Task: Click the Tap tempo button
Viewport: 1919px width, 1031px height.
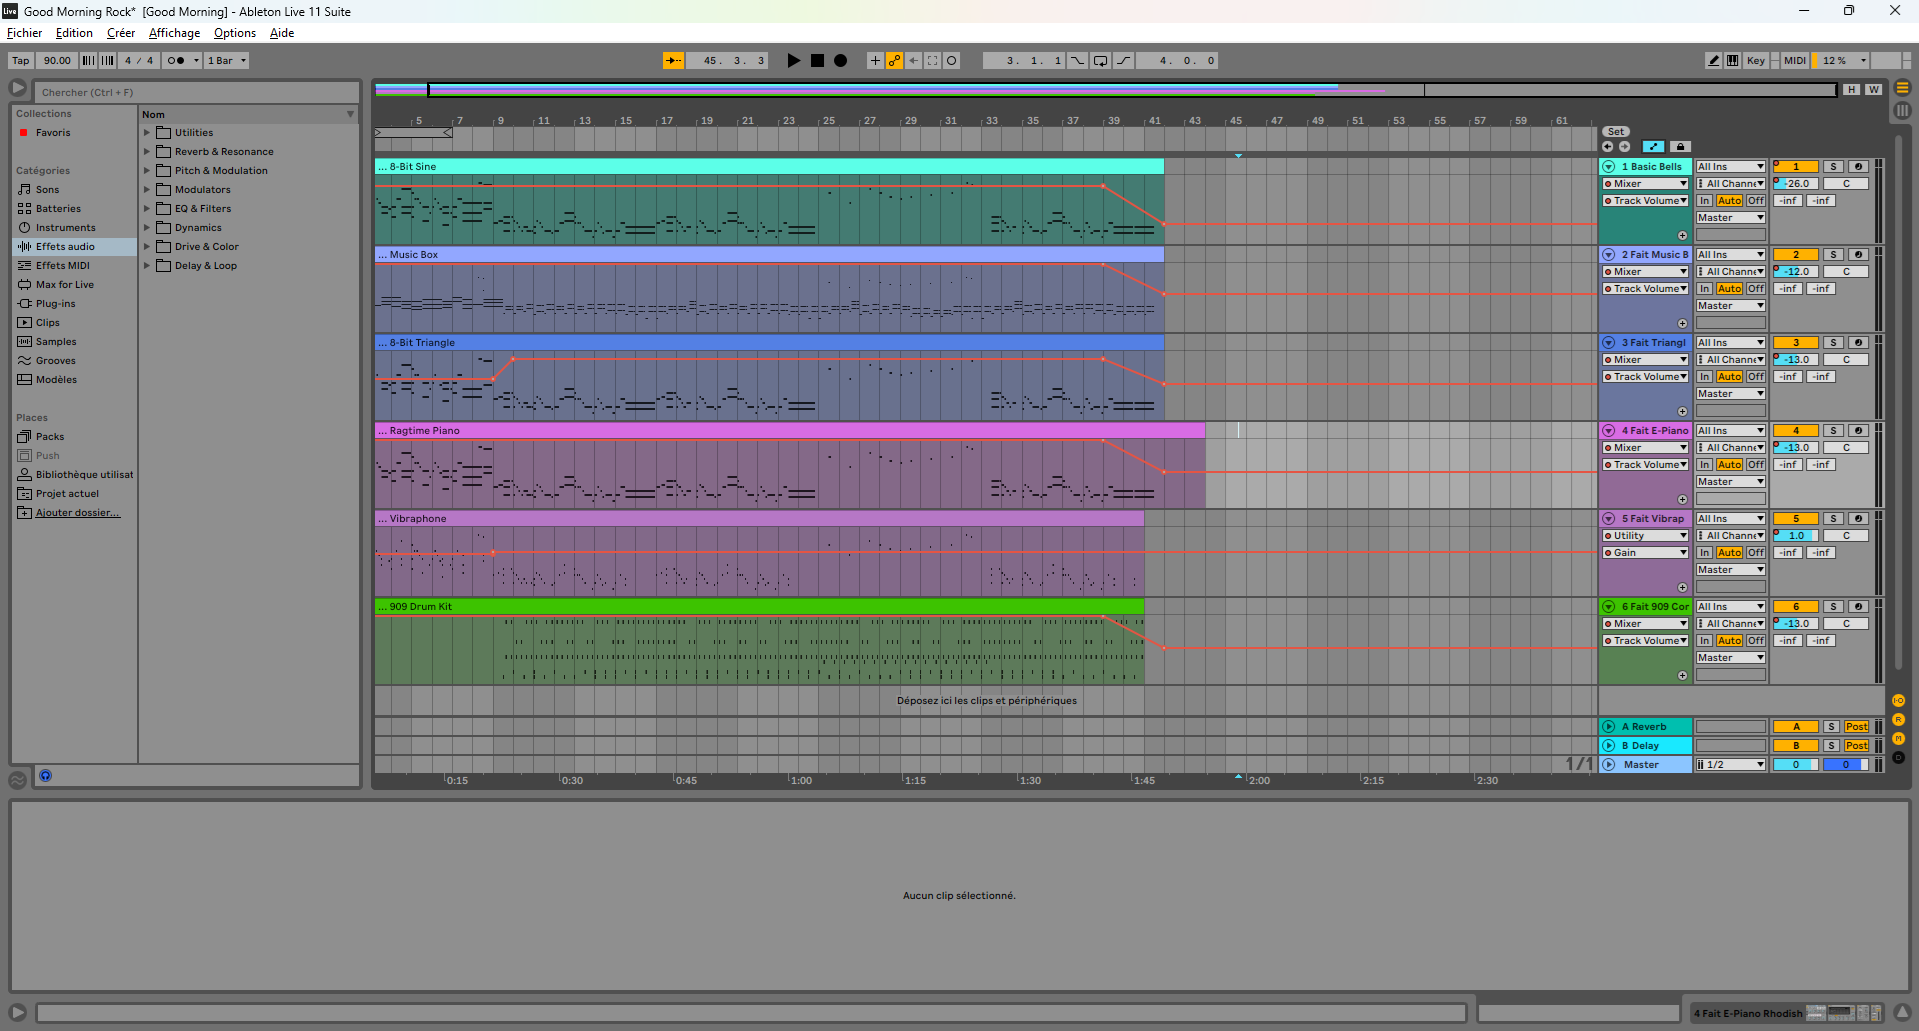Action: click(21, 61)
